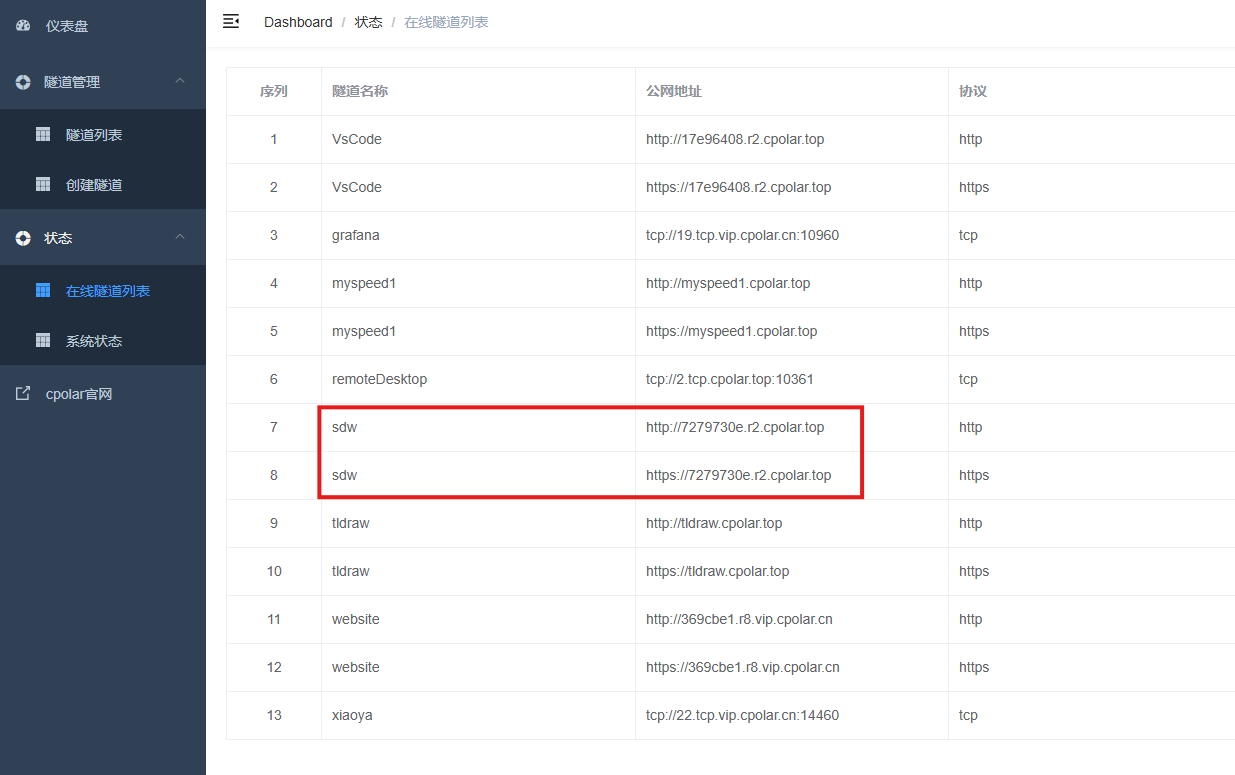This screenshot has width=1235, height=775.
Task: Collapse the 隧道管理 menu chevron
Action: [180, 81]
